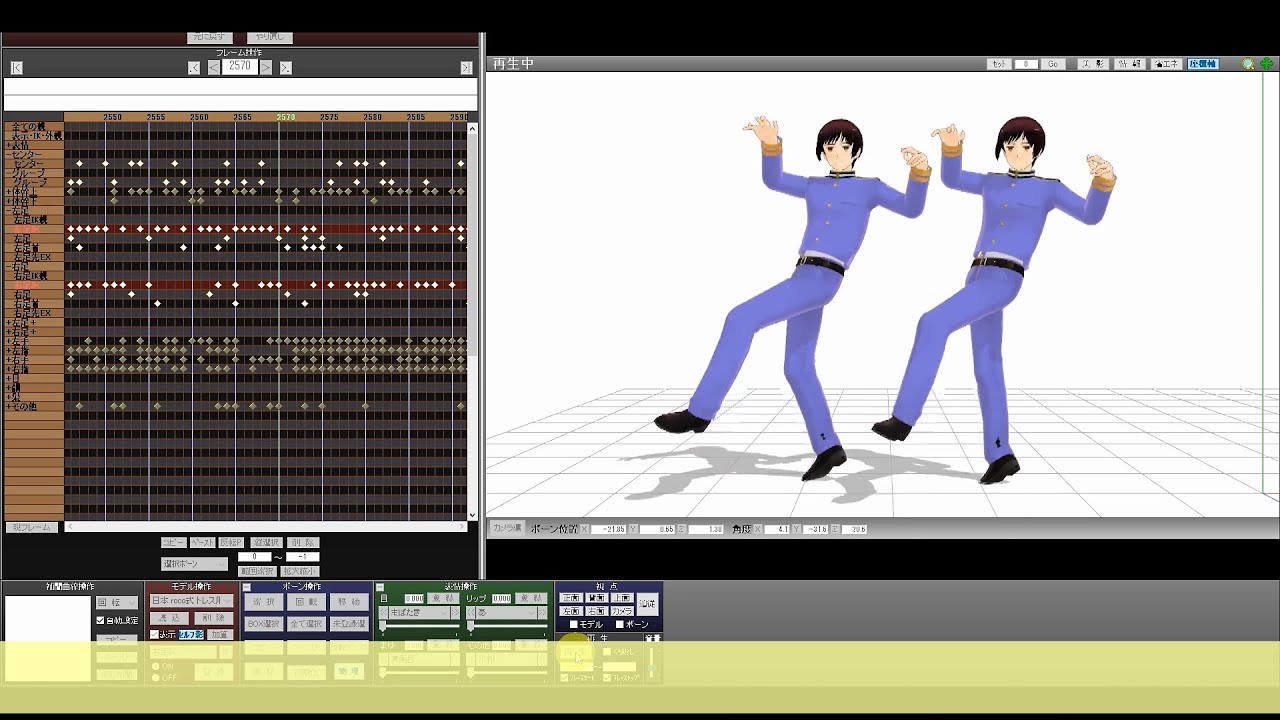Viewport: 1280px width, 720px height.
Task: Toggle the 省エネ power-saving button
Action: (x=1167, y=64)
